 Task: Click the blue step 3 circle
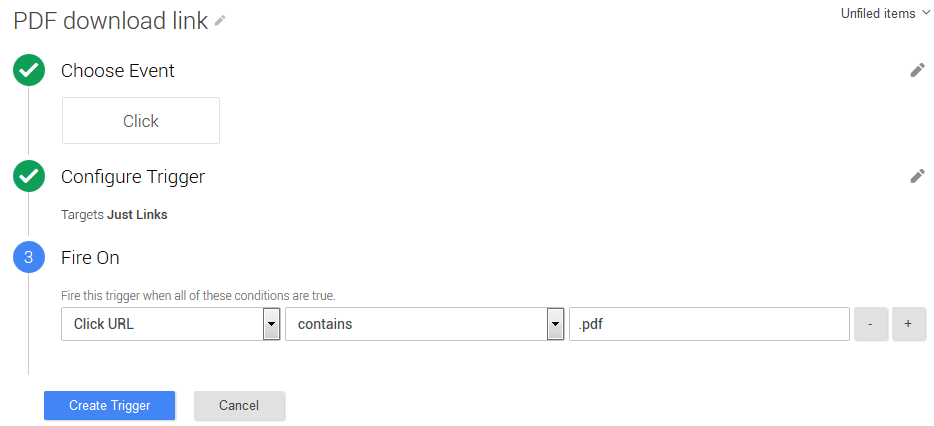click(29, 257)
